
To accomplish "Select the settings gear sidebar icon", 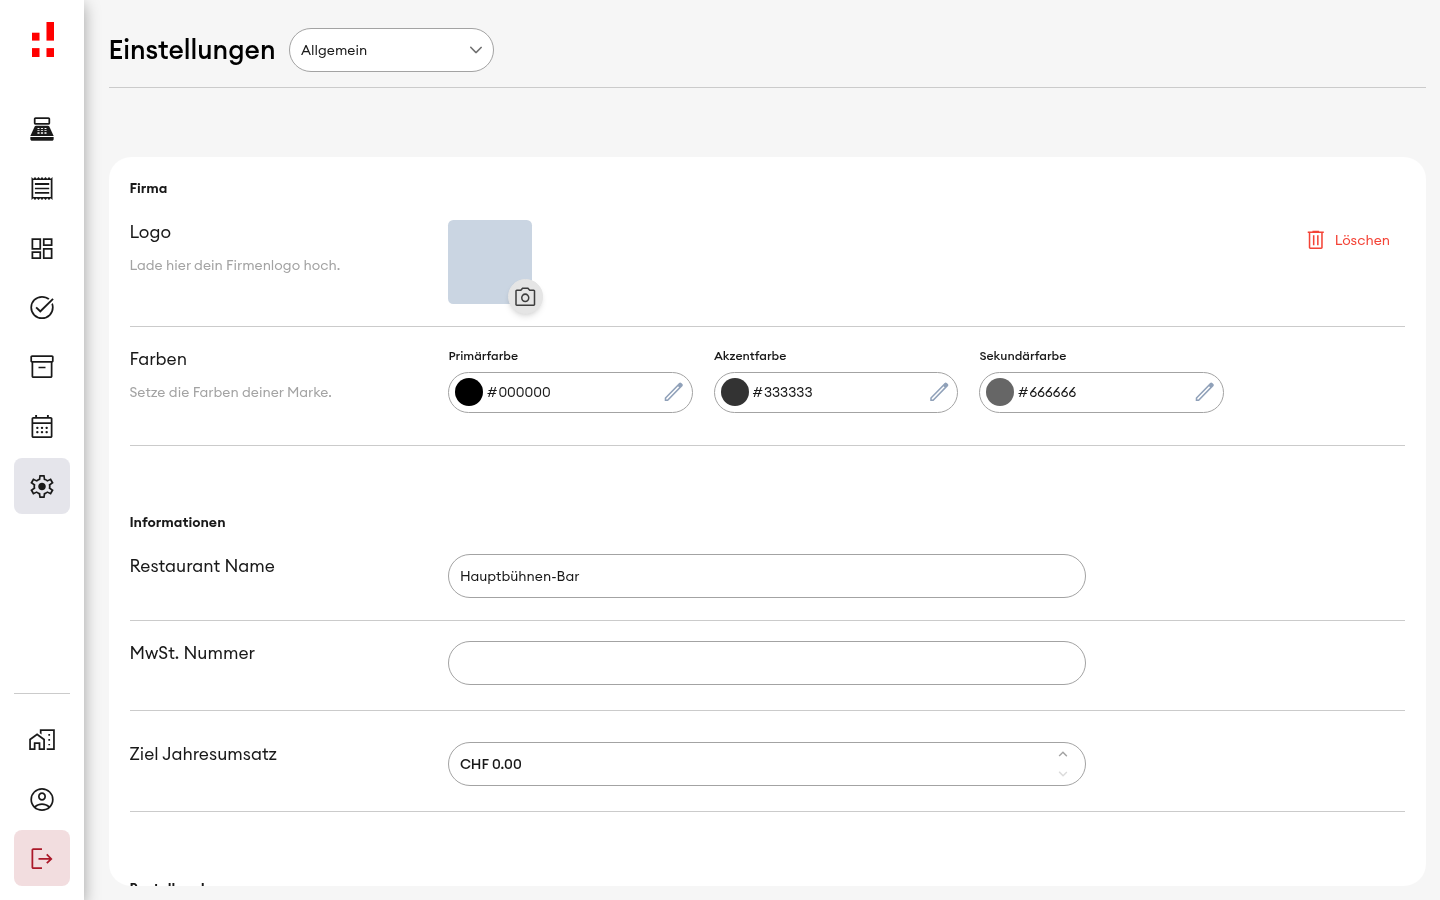I will point(42,486).
